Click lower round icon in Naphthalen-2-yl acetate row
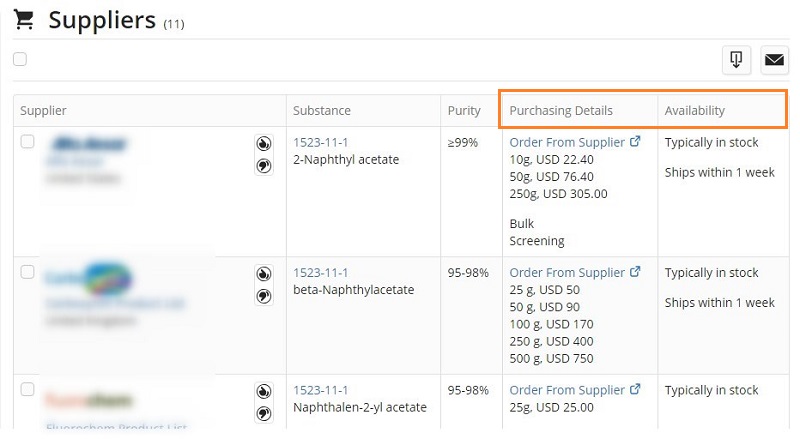 pos(264,413)
